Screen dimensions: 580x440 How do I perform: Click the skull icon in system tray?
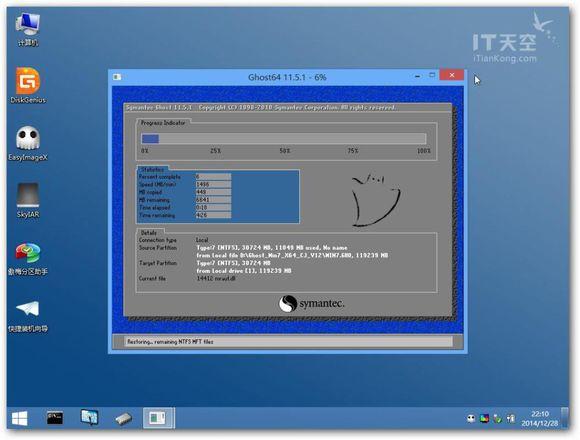pos(471,419)
